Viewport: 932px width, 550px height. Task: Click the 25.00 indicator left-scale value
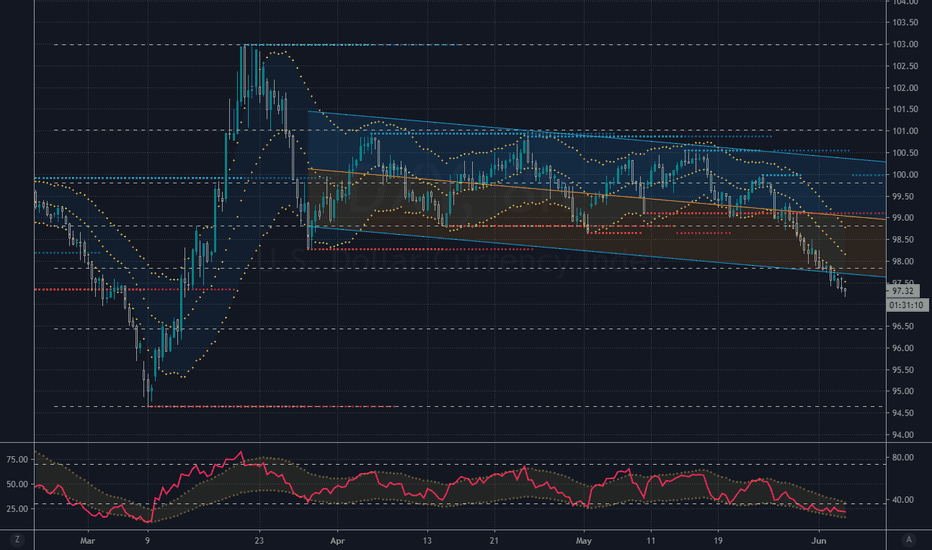[x=17, y=509]
